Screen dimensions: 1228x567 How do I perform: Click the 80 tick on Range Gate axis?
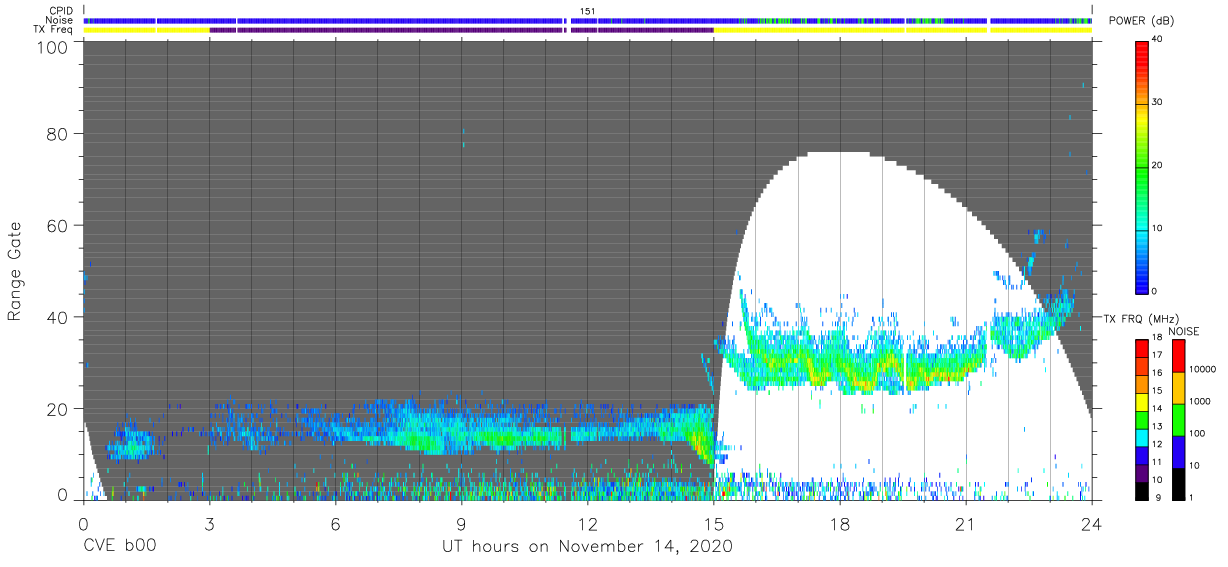(x=56, y=134)
